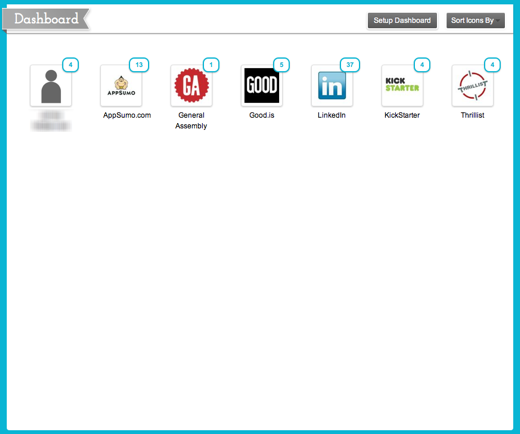Click the General Assembly text label
This screenshot has width=520, height=434.
(191, 120)
